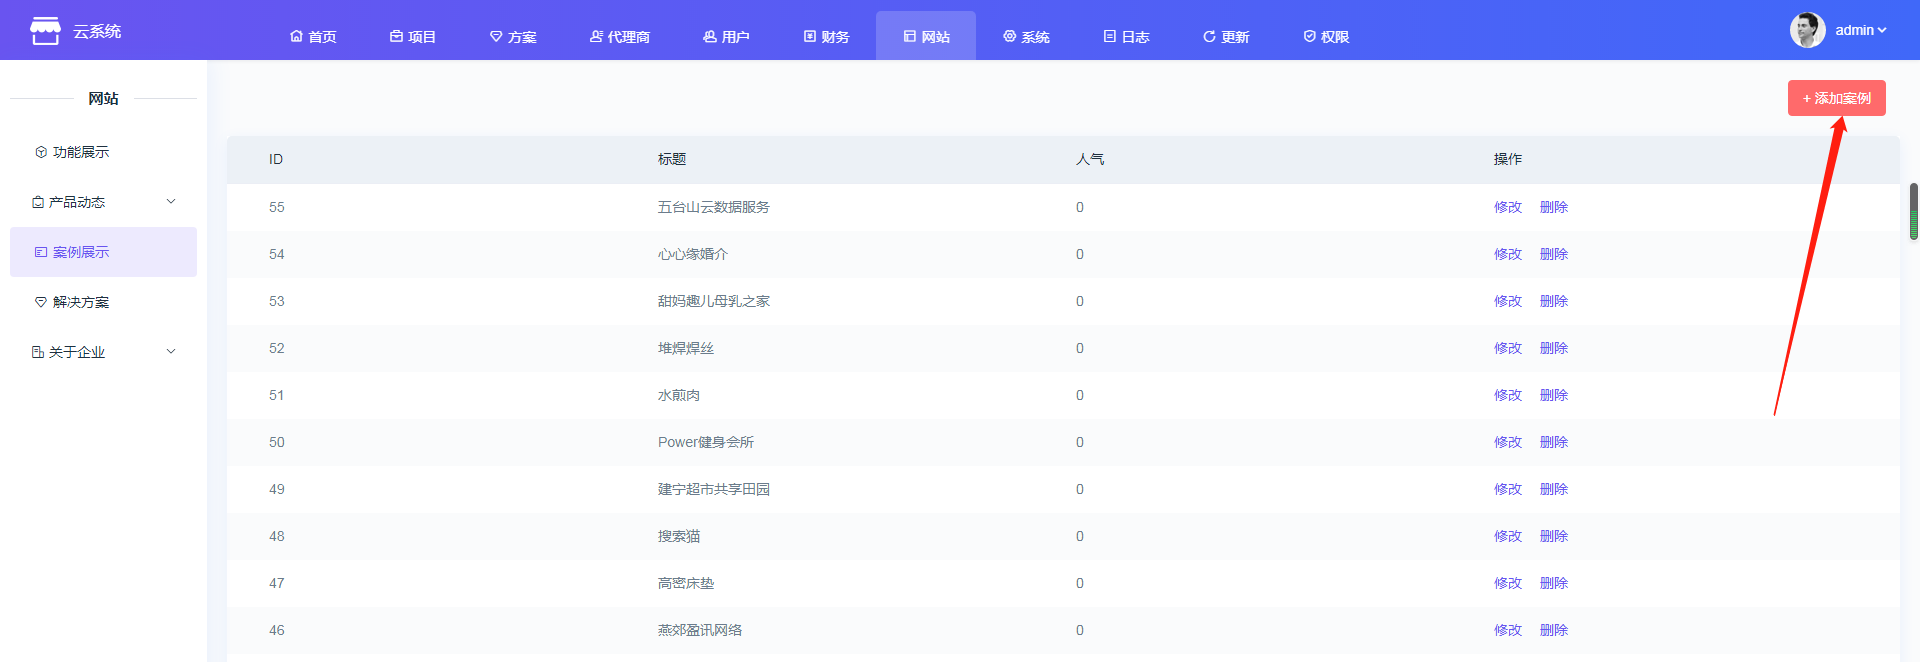Click the building icon beside 关于企业
This screenshot has height=662, width=1920.
(x=38, y=352)
